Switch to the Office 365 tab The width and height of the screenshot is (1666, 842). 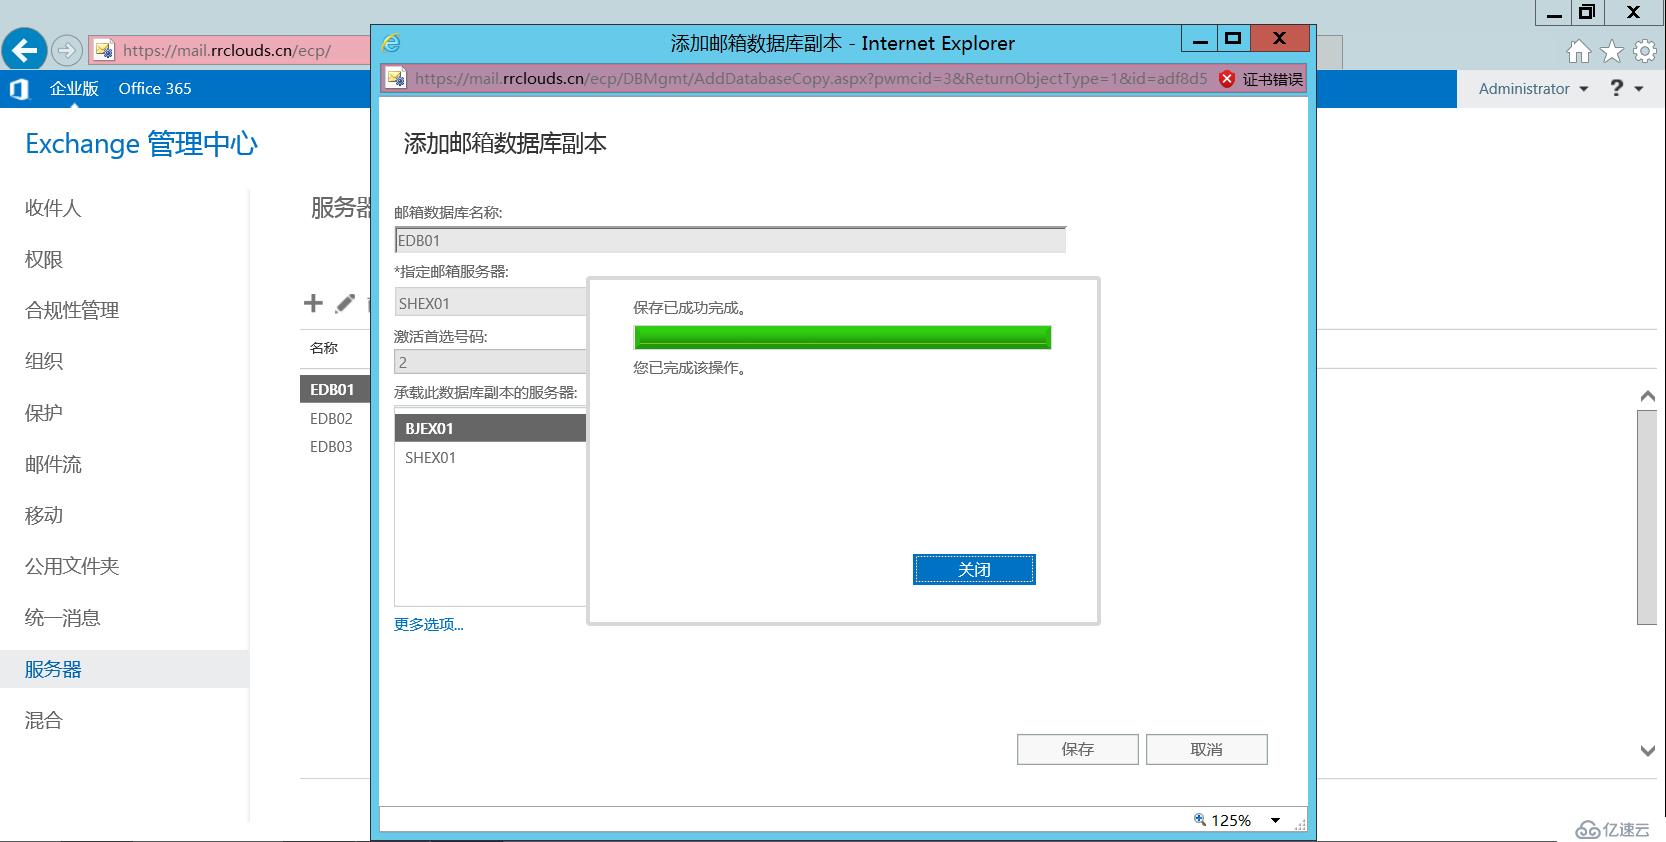click(x=154, y=88)
